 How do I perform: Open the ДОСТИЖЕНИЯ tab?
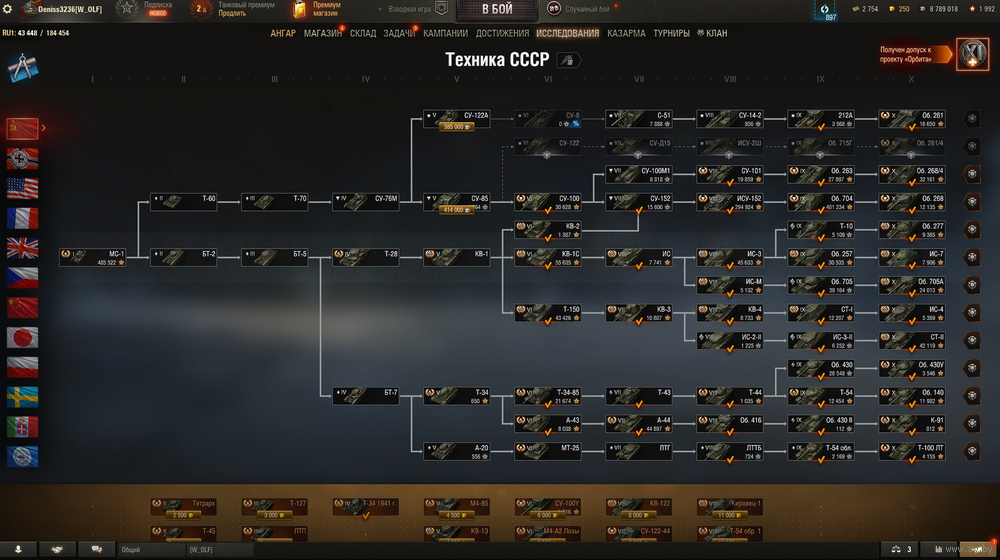[x=503, y=33]
